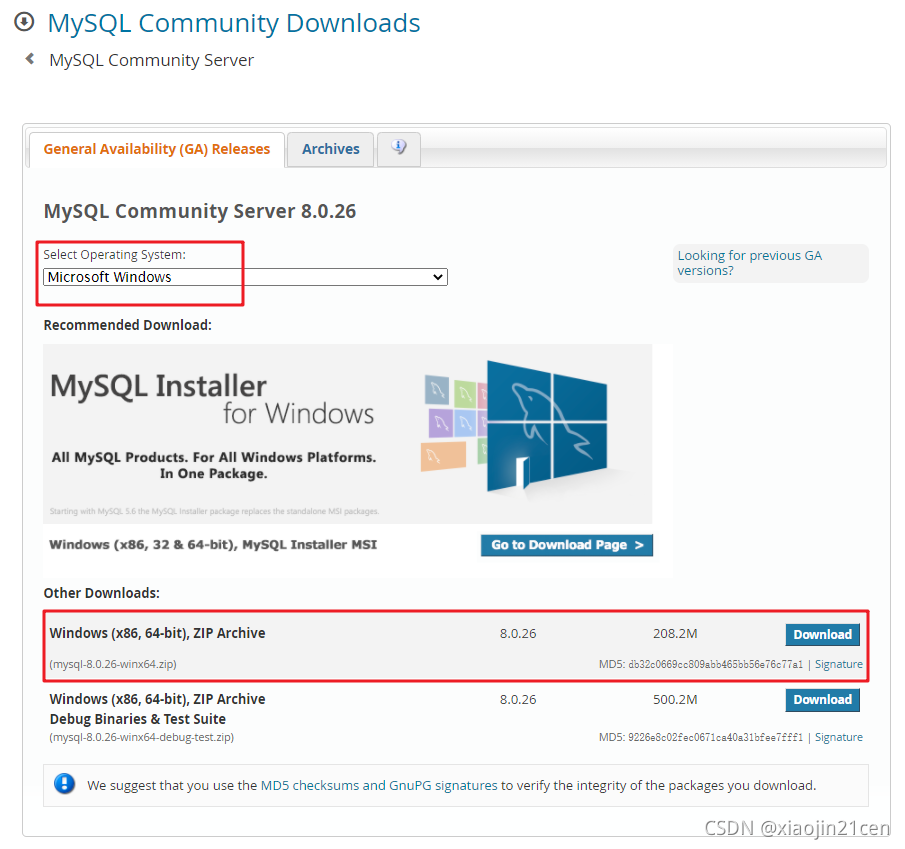Switch to General Availability (GA) Releases tab

(157, 149)
